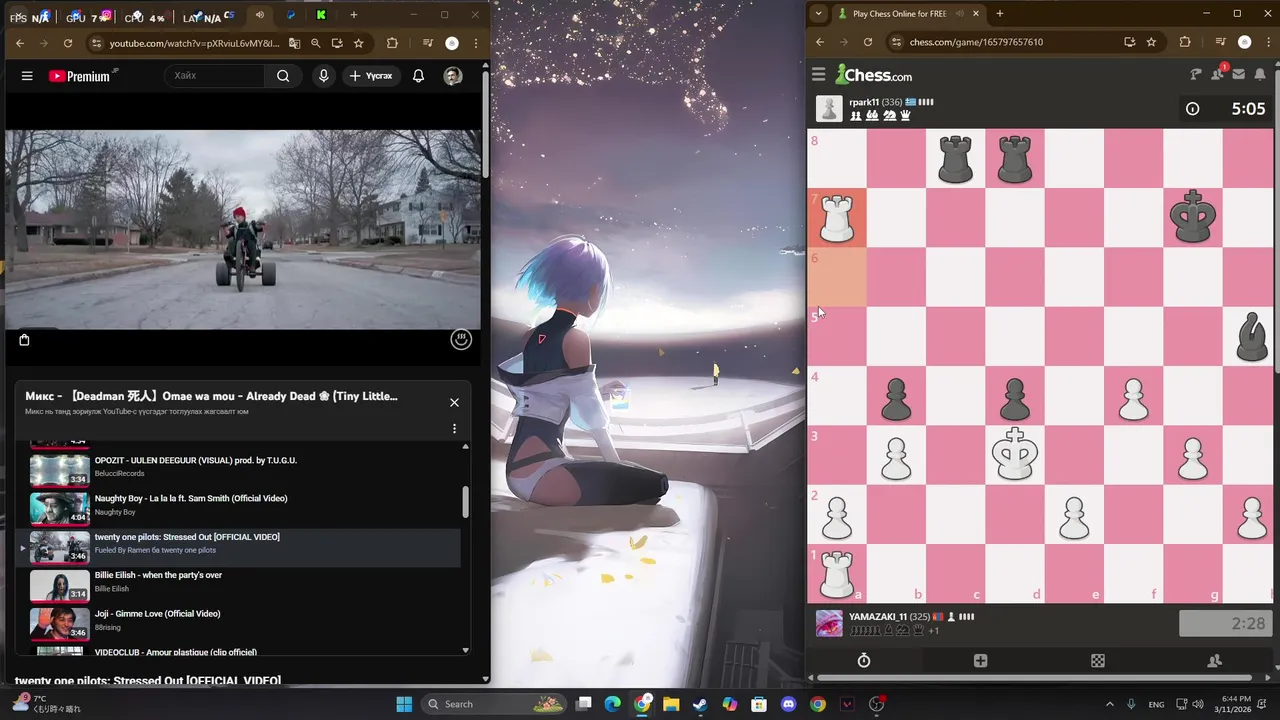Select the white king on d3

[1015, 455]
